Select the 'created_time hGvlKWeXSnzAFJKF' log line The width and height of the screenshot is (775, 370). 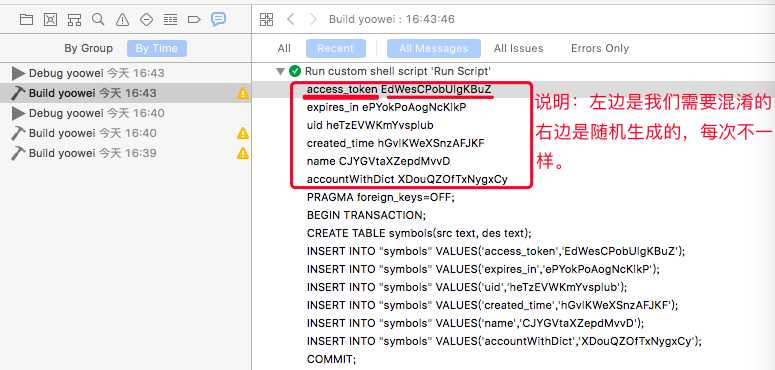coord(395,143)
